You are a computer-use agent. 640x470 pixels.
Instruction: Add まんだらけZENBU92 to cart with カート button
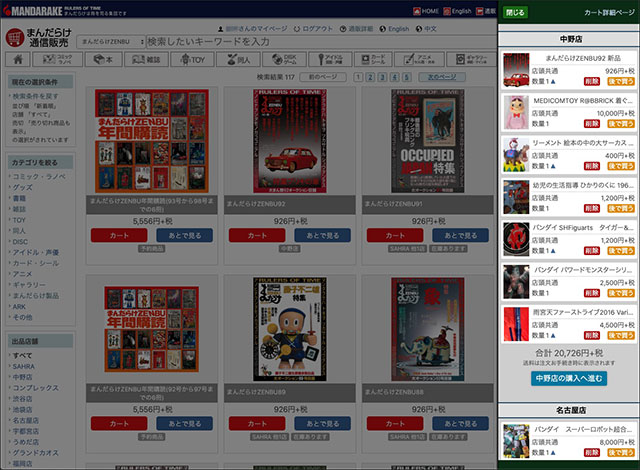pos(257,235)
